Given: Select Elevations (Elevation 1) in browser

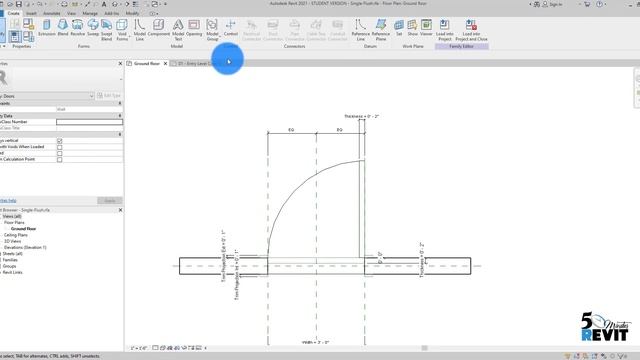Looking at the screenshot, I should [25, 247].
